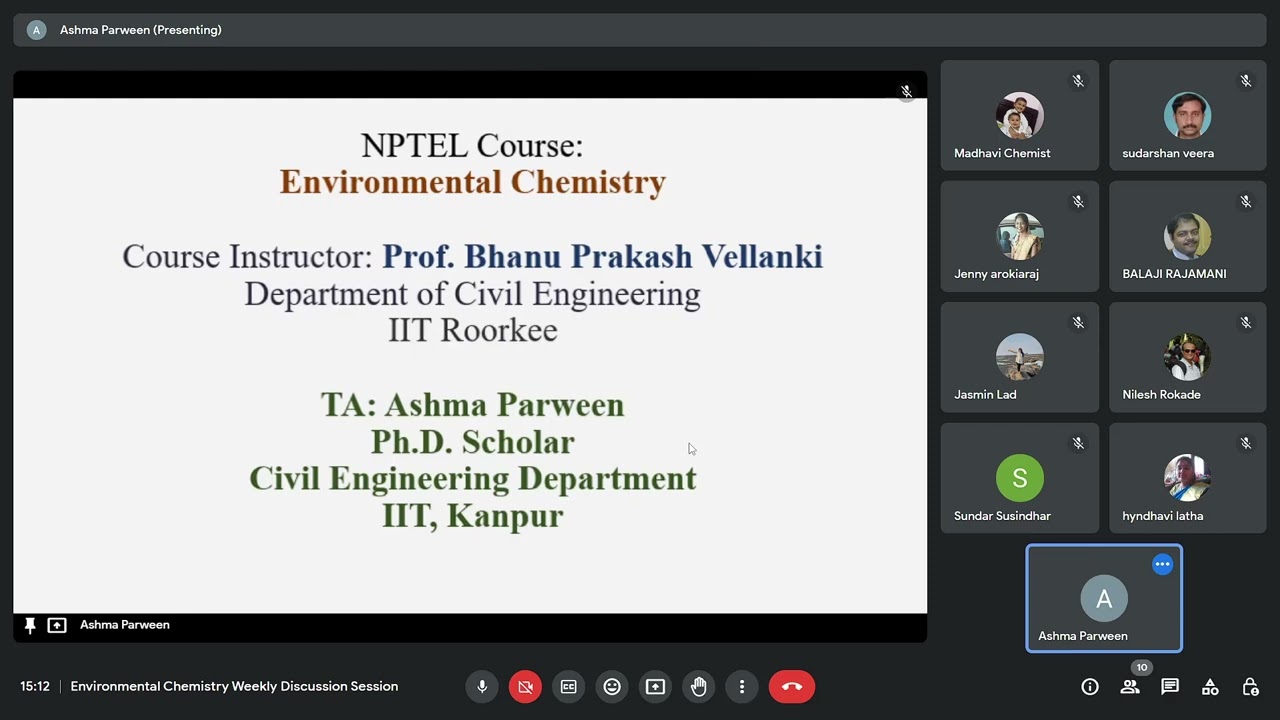
Task: Open the chat panel
Action: [x=1170, y=687]
